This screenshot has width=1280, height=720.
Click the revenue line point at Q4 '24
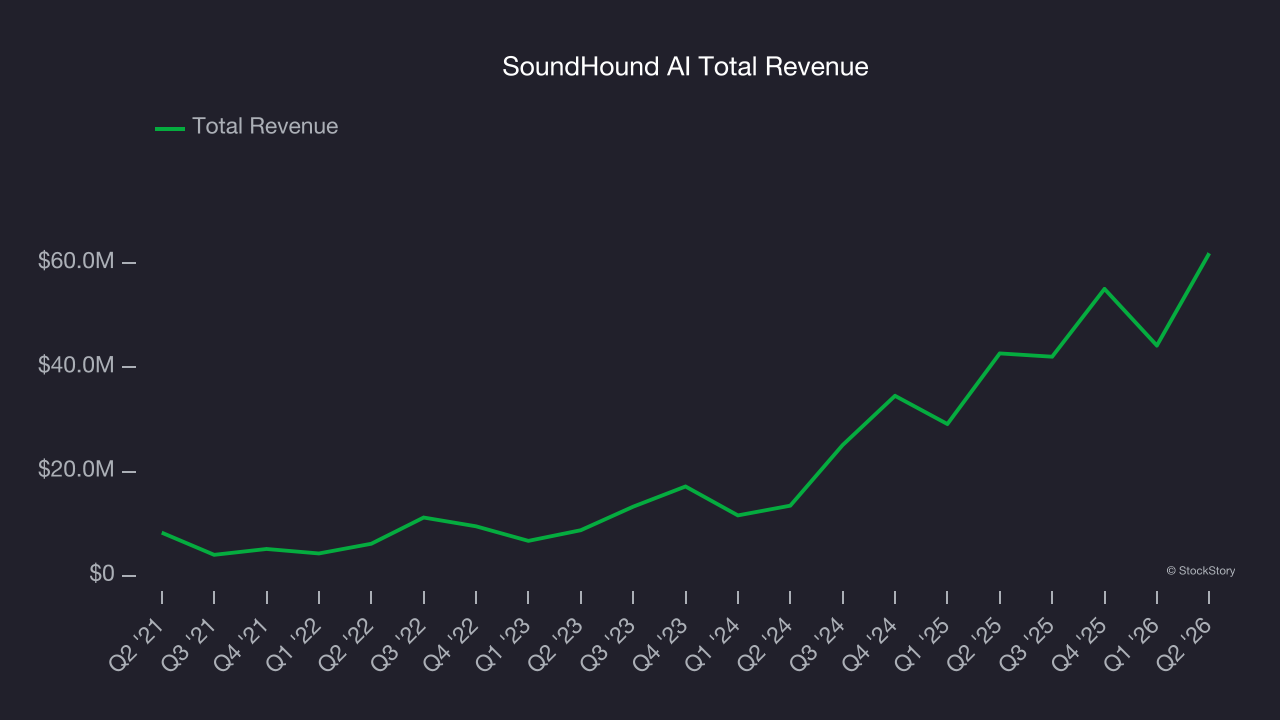pos(895,396)
